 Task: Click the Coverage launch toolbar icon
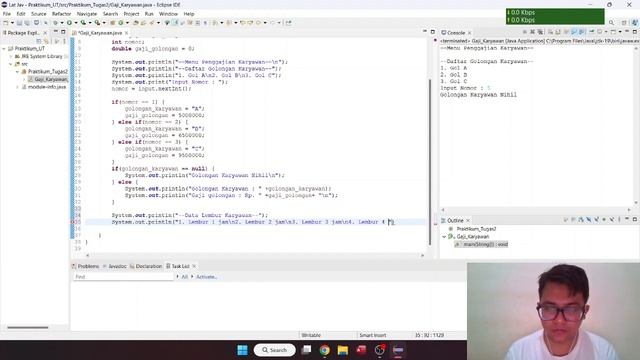point(83,23)
